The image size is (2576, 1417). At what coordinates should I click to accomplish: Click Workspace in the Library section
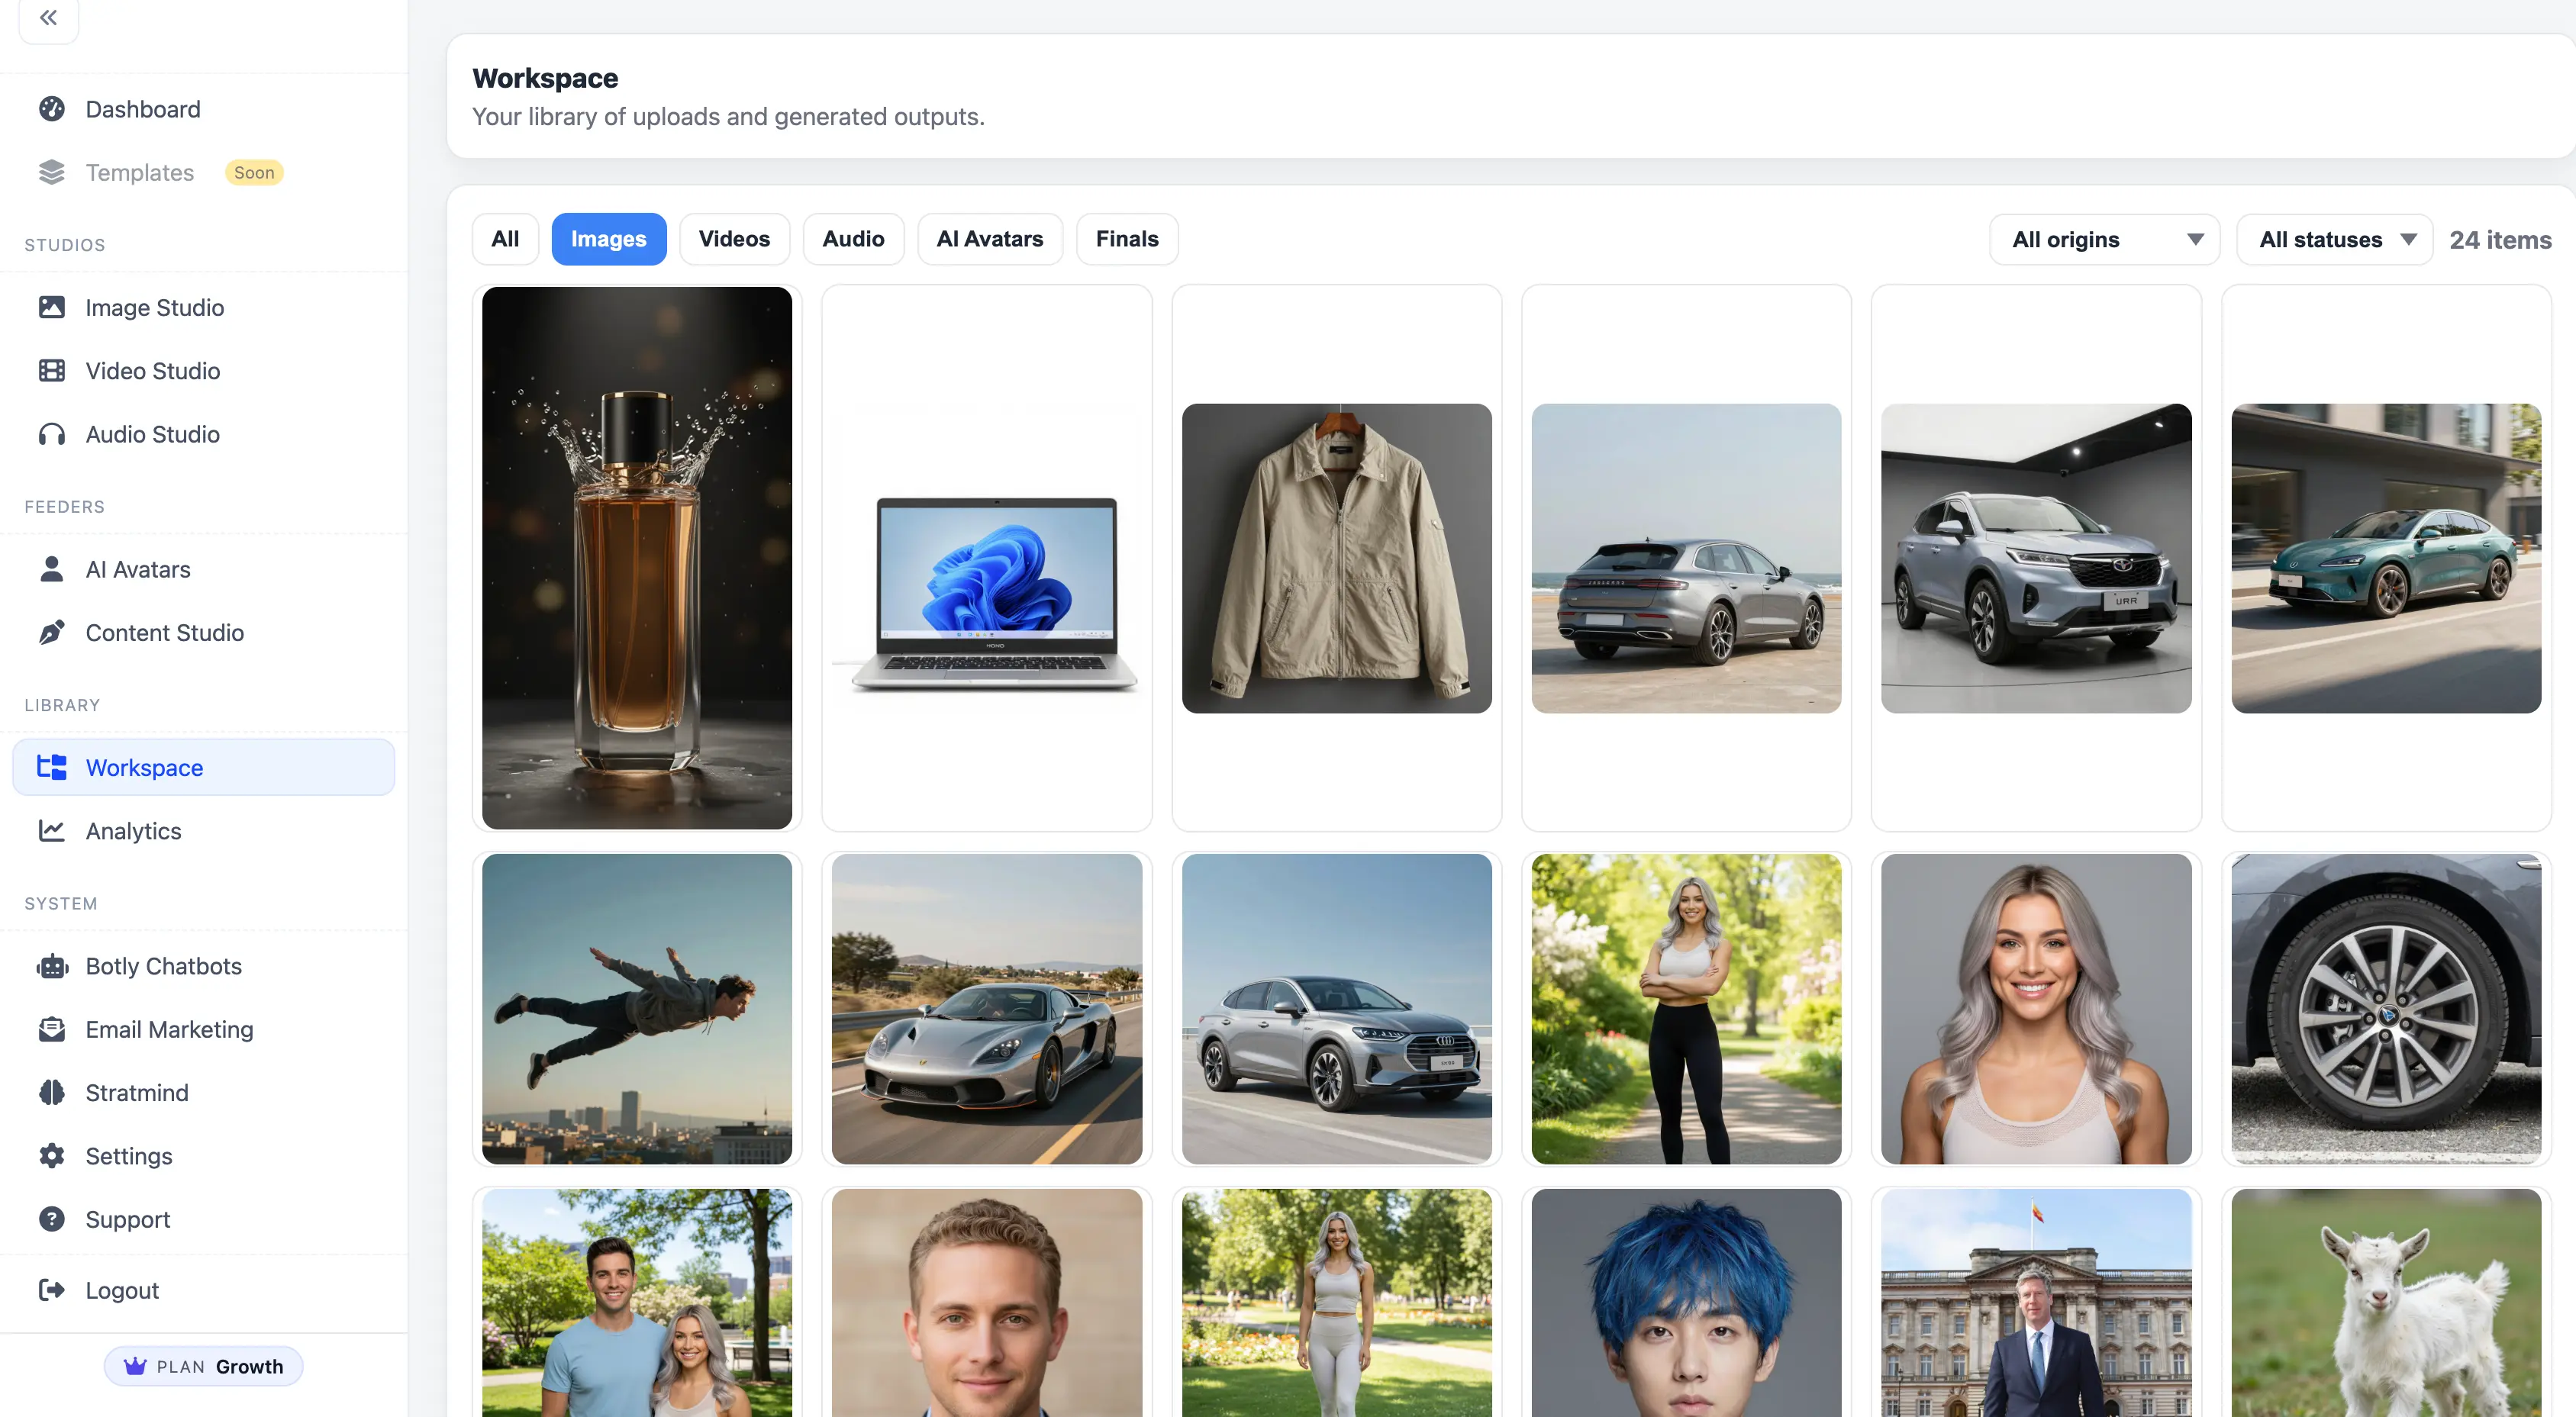point(144,767)
